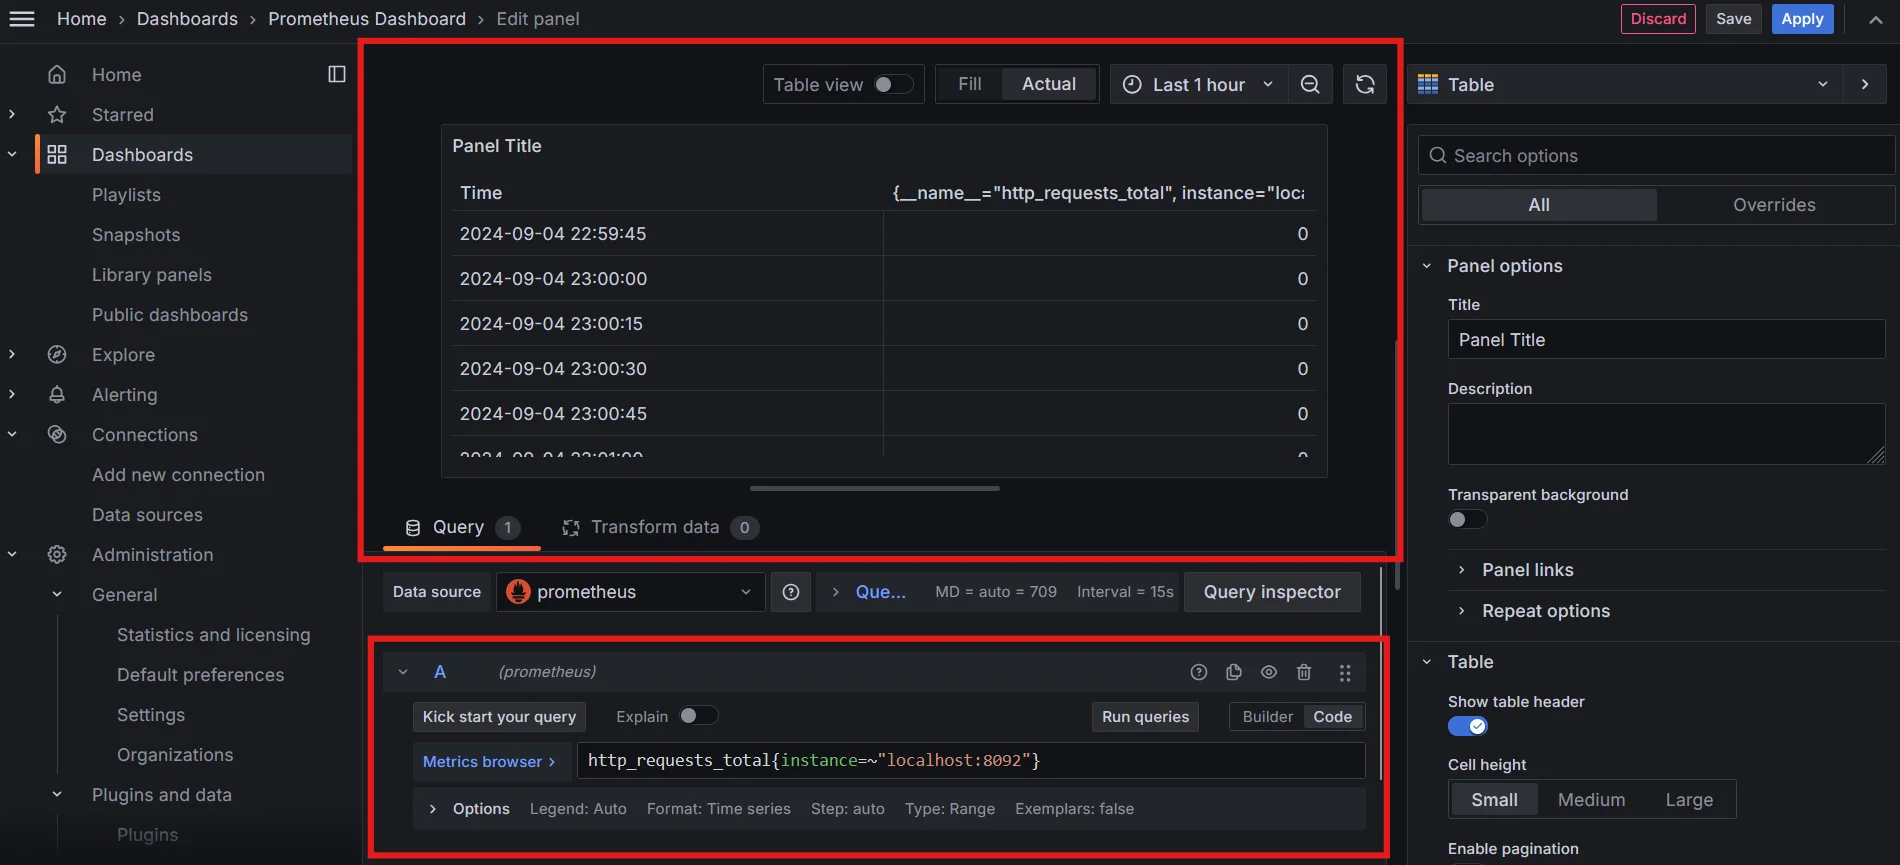Show query A help icon
Image resolution: width=1900 pixels, height=865 pixels.
click(x=1199, y=672)
